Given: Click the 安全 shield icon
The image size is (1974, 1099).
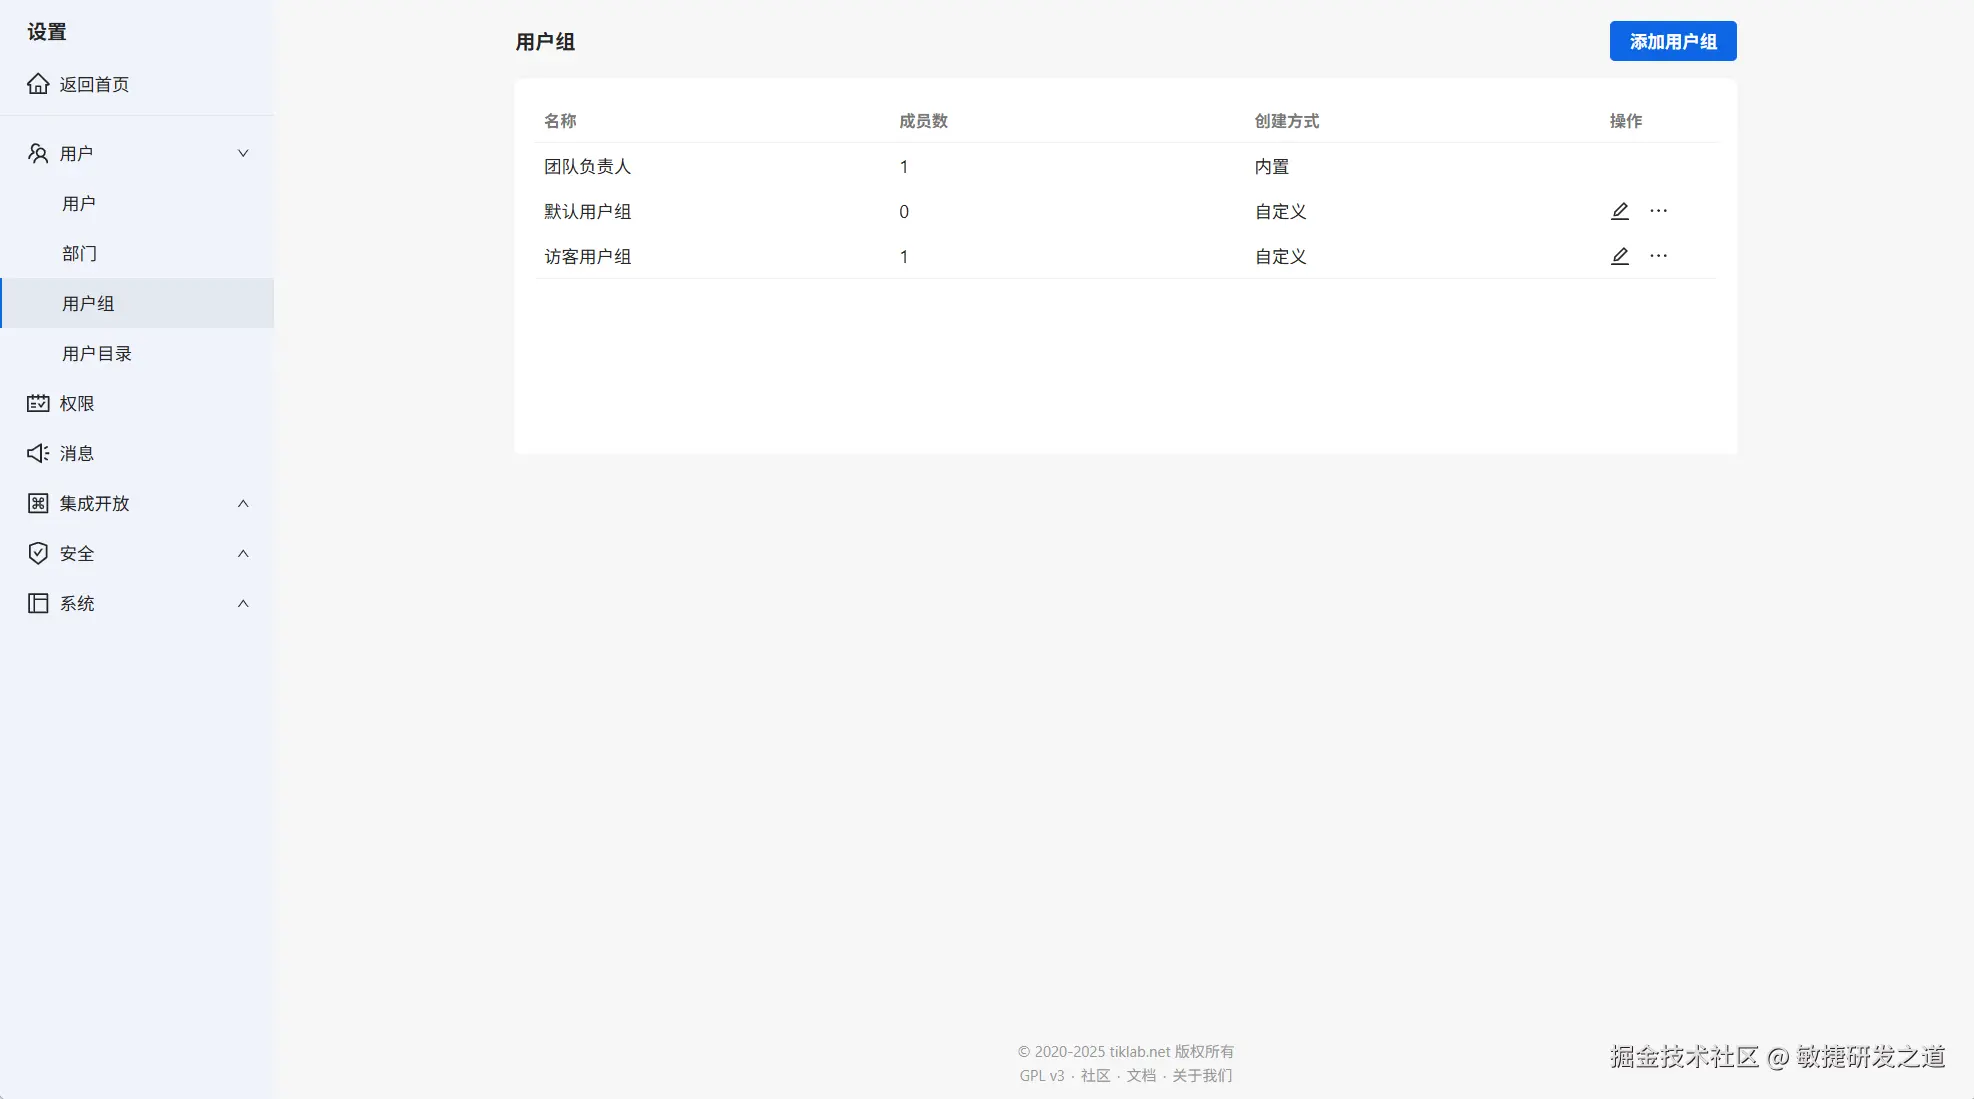Looking at the screenshot, I should coord(38,553).
